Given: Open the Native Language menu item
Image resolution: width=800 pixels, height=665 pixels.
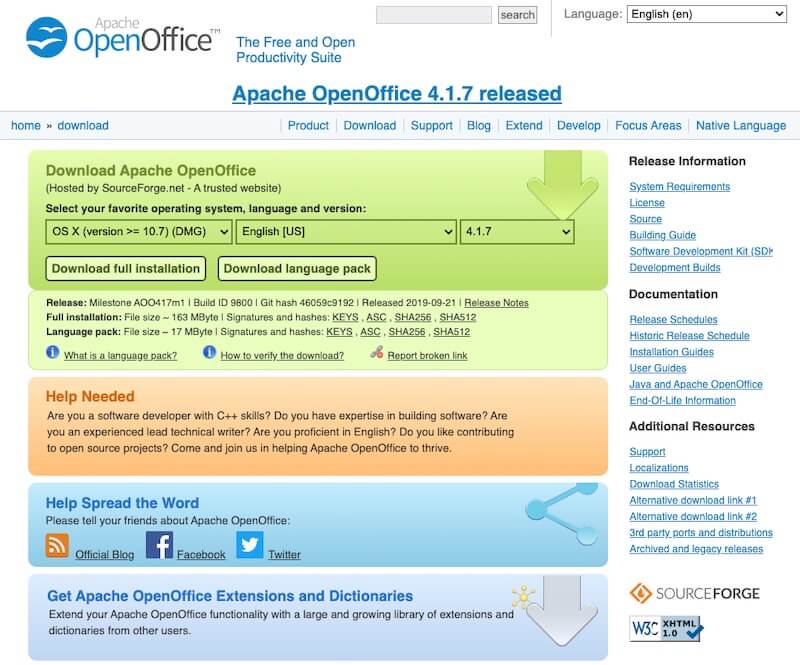Looking at the screenshot, I should pyautogui.click(x=741, y=126).
